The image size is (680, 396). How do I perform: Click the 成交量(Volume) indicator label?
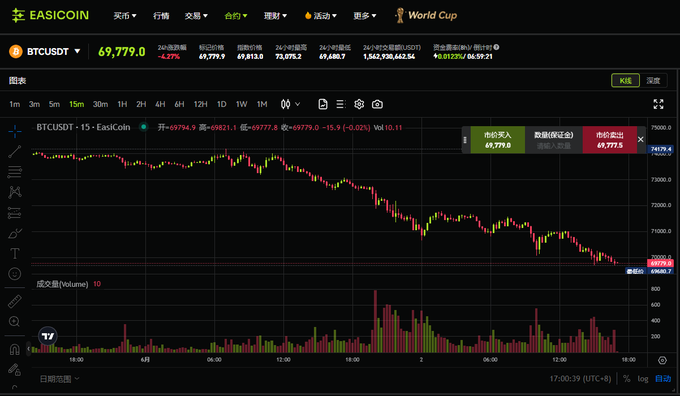tap(62, 284)
